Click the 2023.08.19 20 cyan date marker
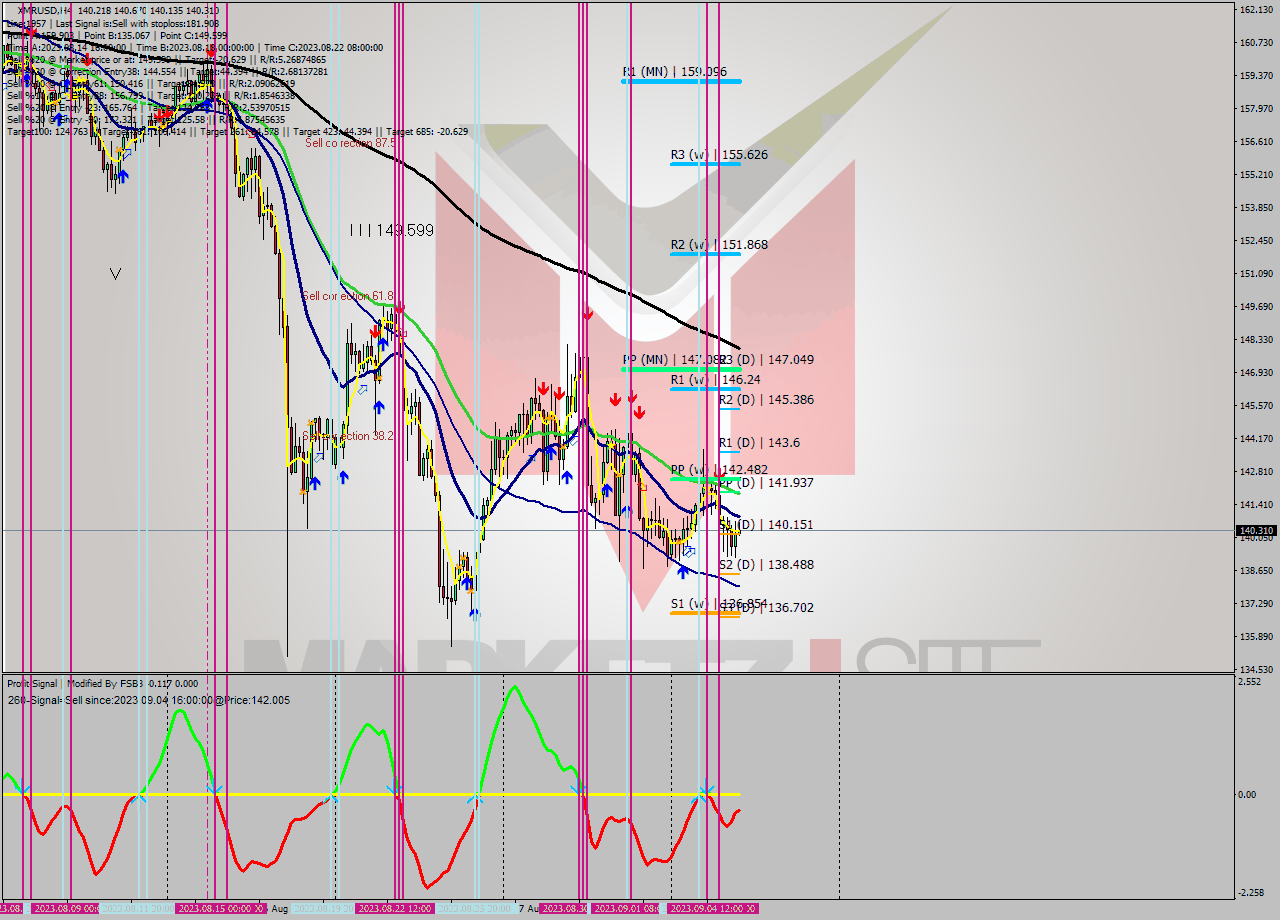This screenshot has height=920, width=1280. point(322,909)
